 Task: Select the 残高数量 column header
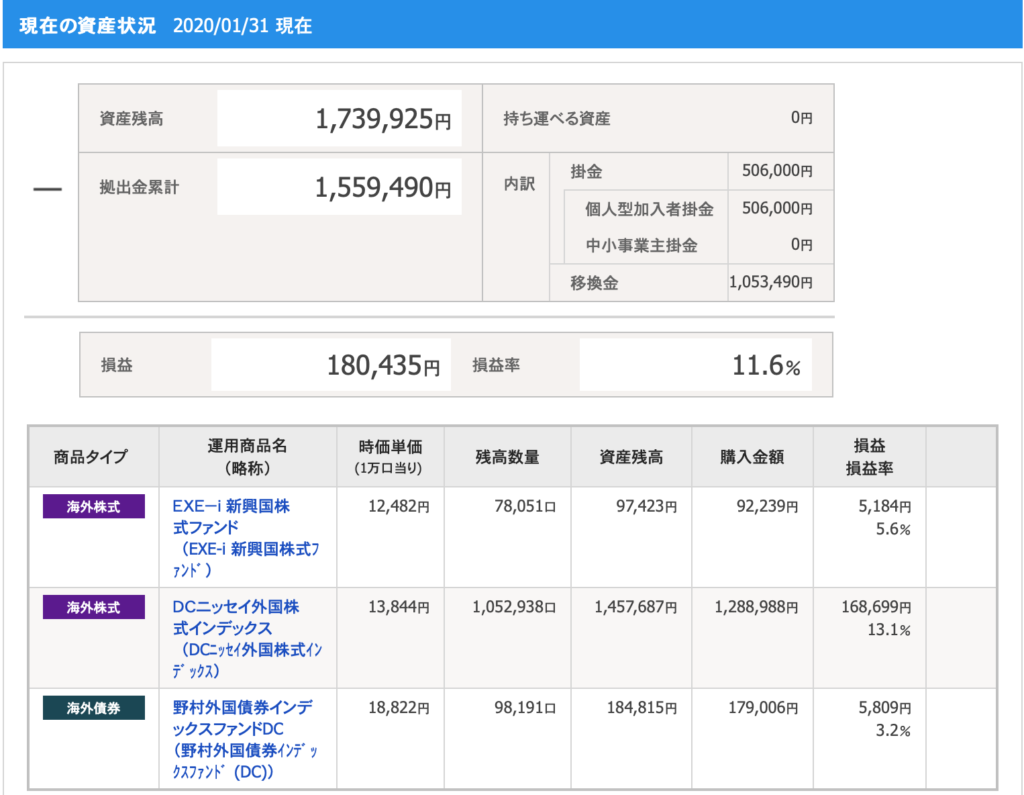pyautogui.click(x=507, y=457)
